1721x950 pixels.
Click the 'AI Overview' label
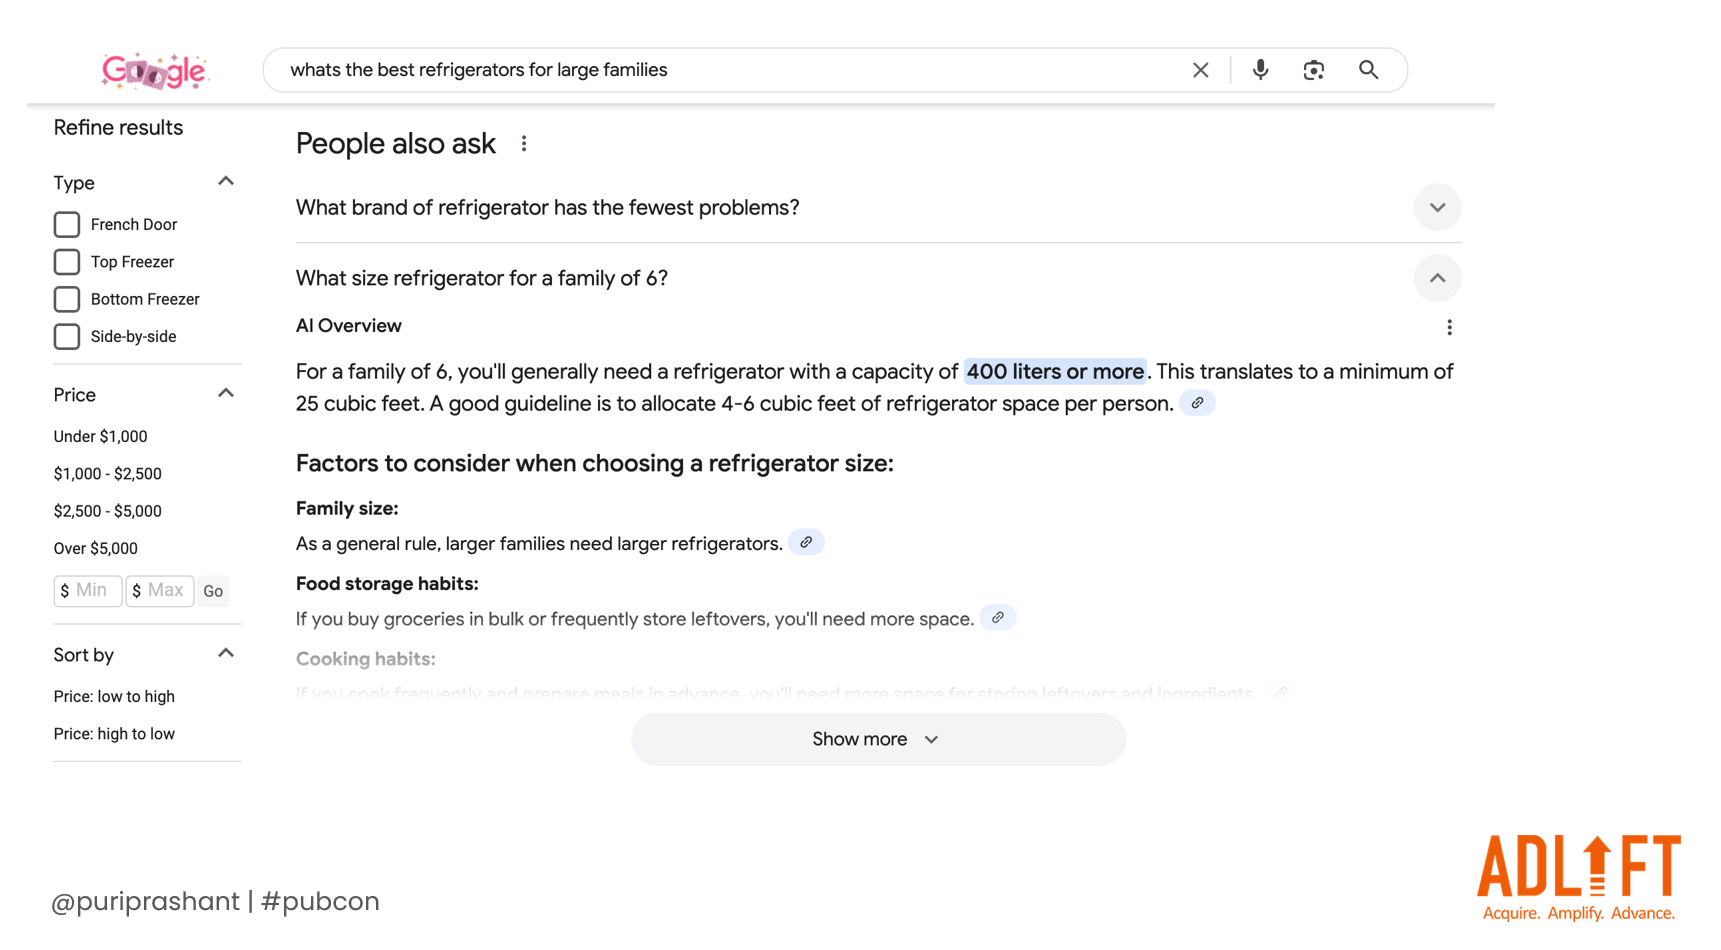(x=349, y=326)
